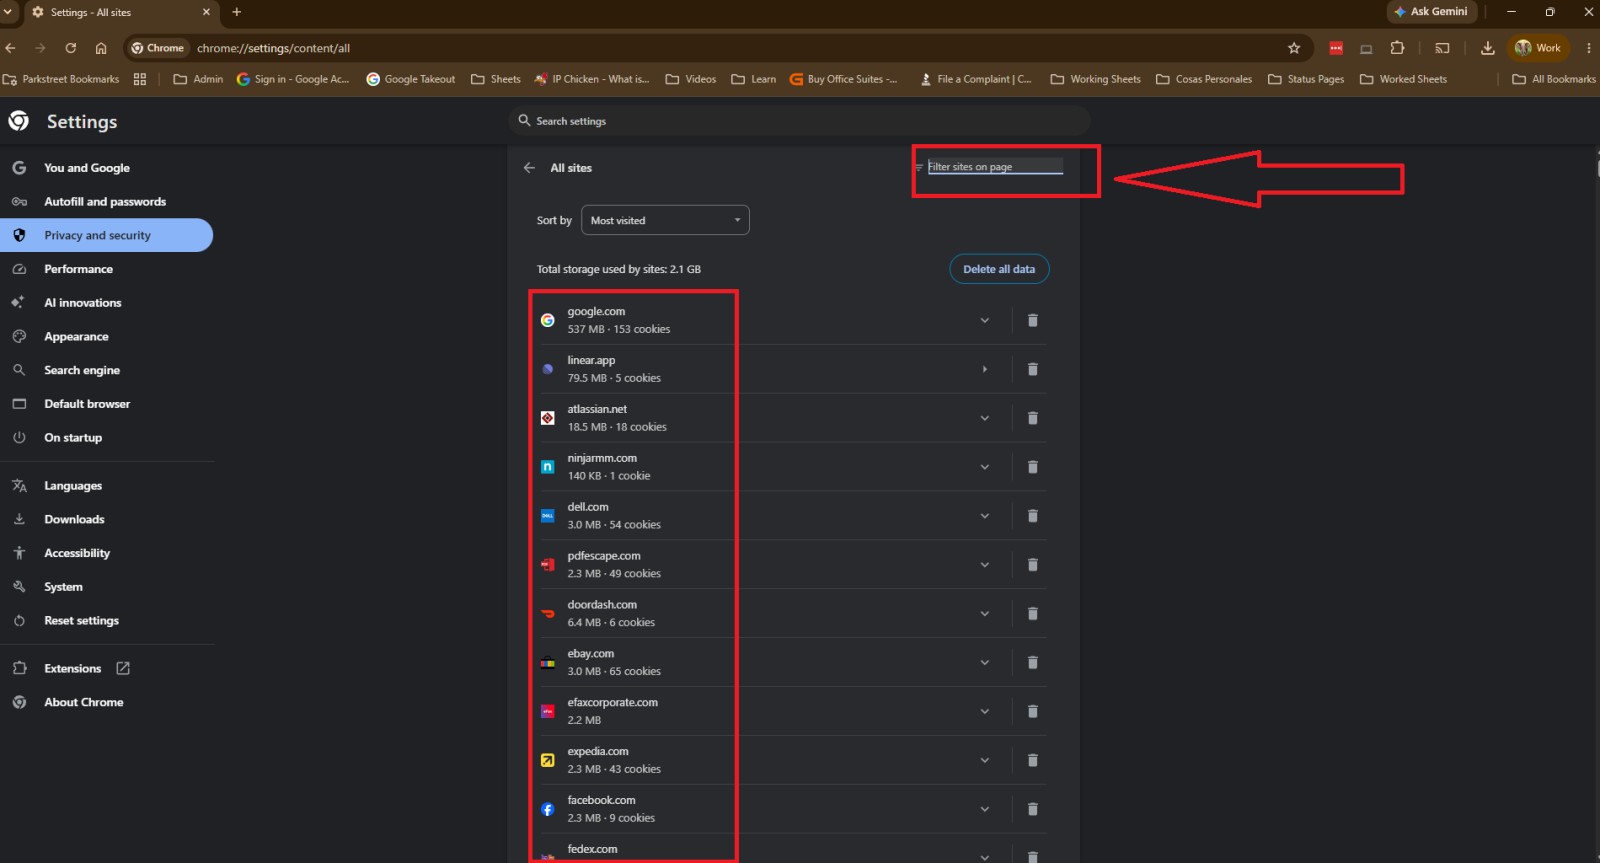Expand google.com site details chevron

pos(985,320)
